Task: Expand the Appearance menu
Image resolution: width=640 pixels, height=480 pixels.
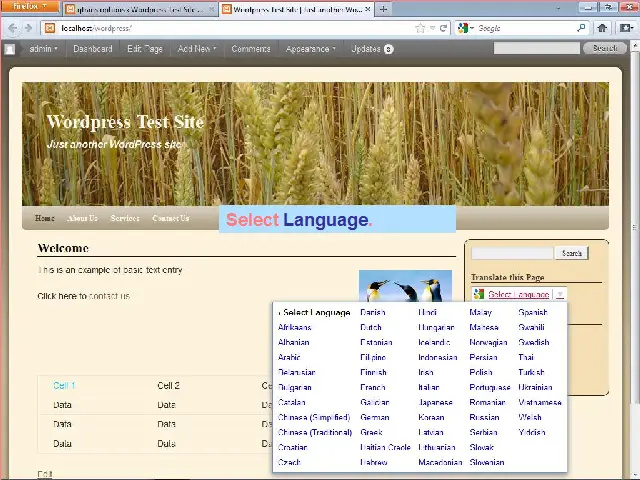Action: (x=310, y=49)
